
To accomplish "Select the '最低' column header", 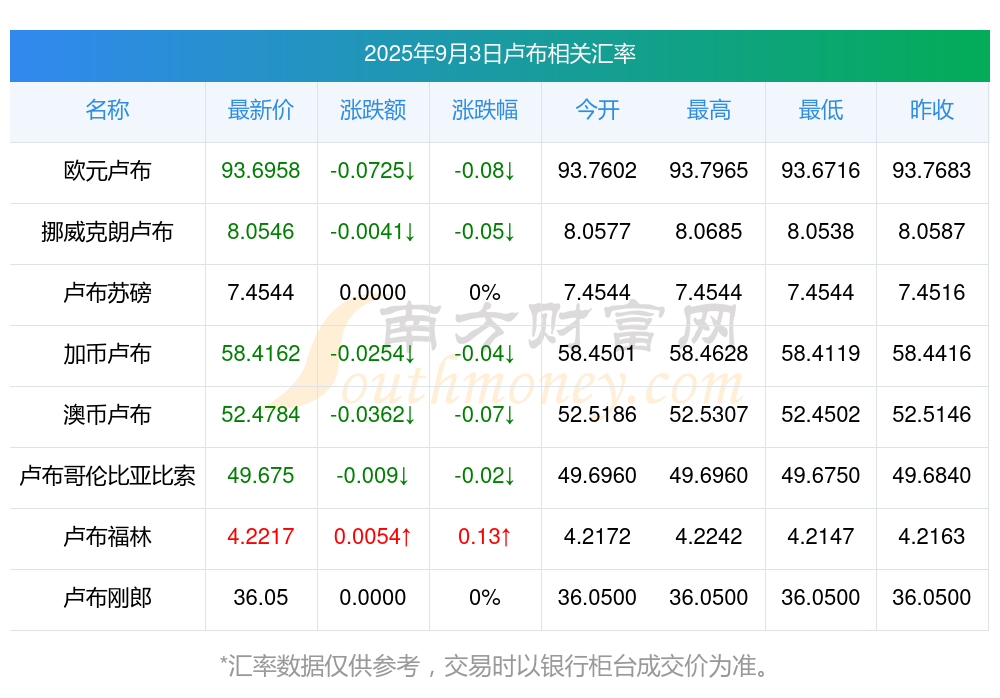I will pyautogui.click(x=821, y=110).
